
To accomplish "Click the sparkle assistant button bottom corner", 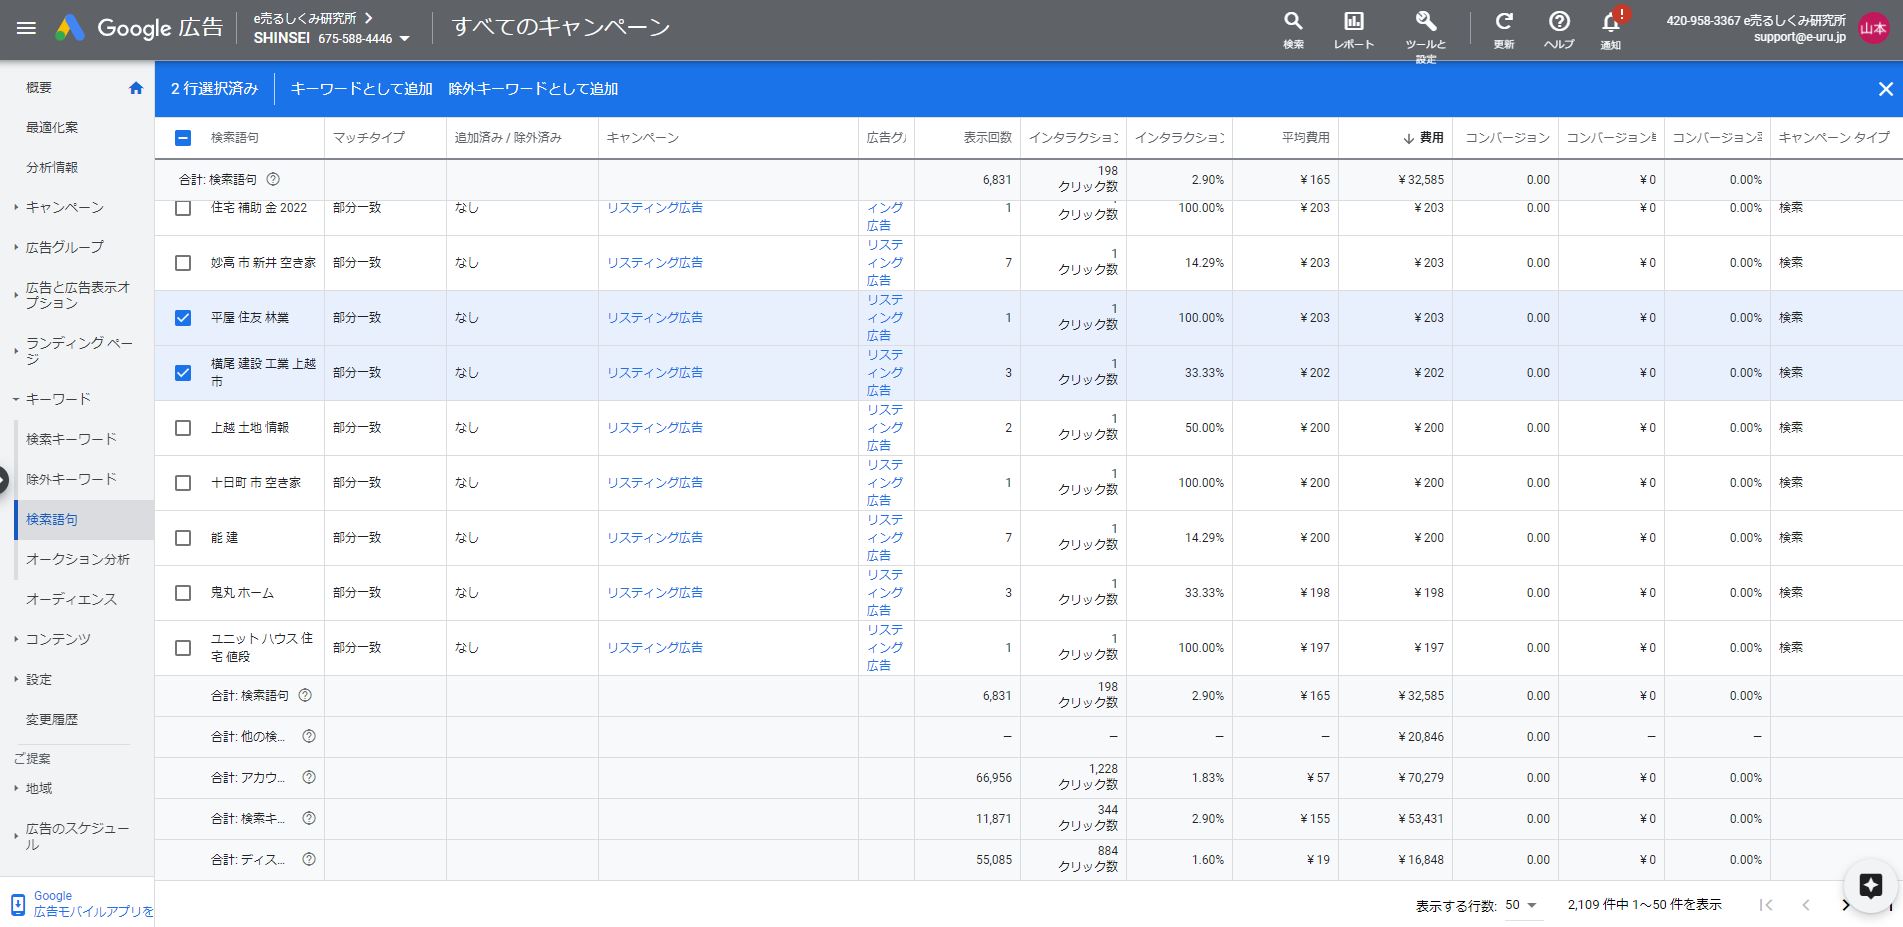I will coord(1870,885).
